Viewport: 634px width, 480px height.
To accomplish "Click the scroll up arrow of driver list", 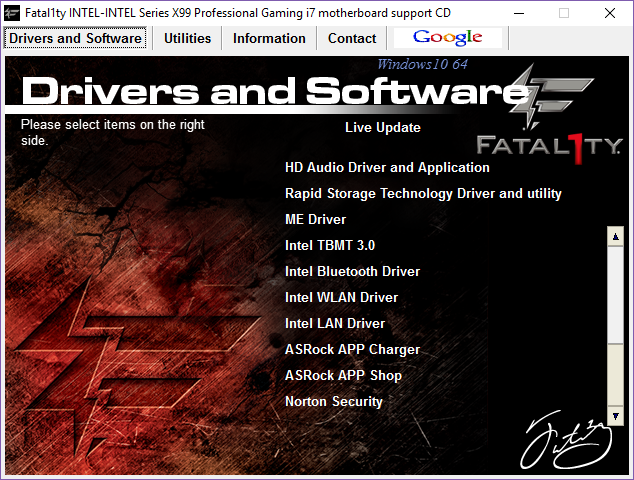I will [x=615, y=237].
